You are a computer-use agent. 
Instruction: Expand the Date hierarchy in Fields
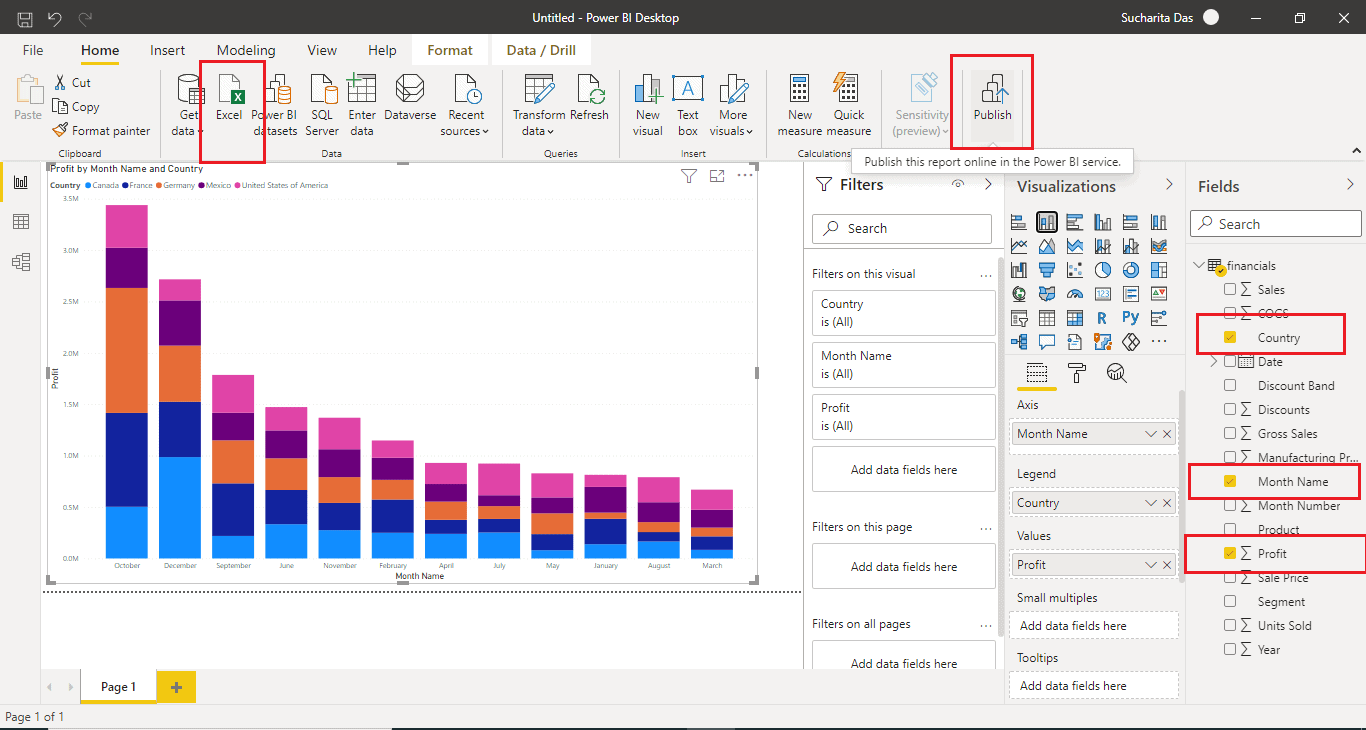coord(1214,362)
